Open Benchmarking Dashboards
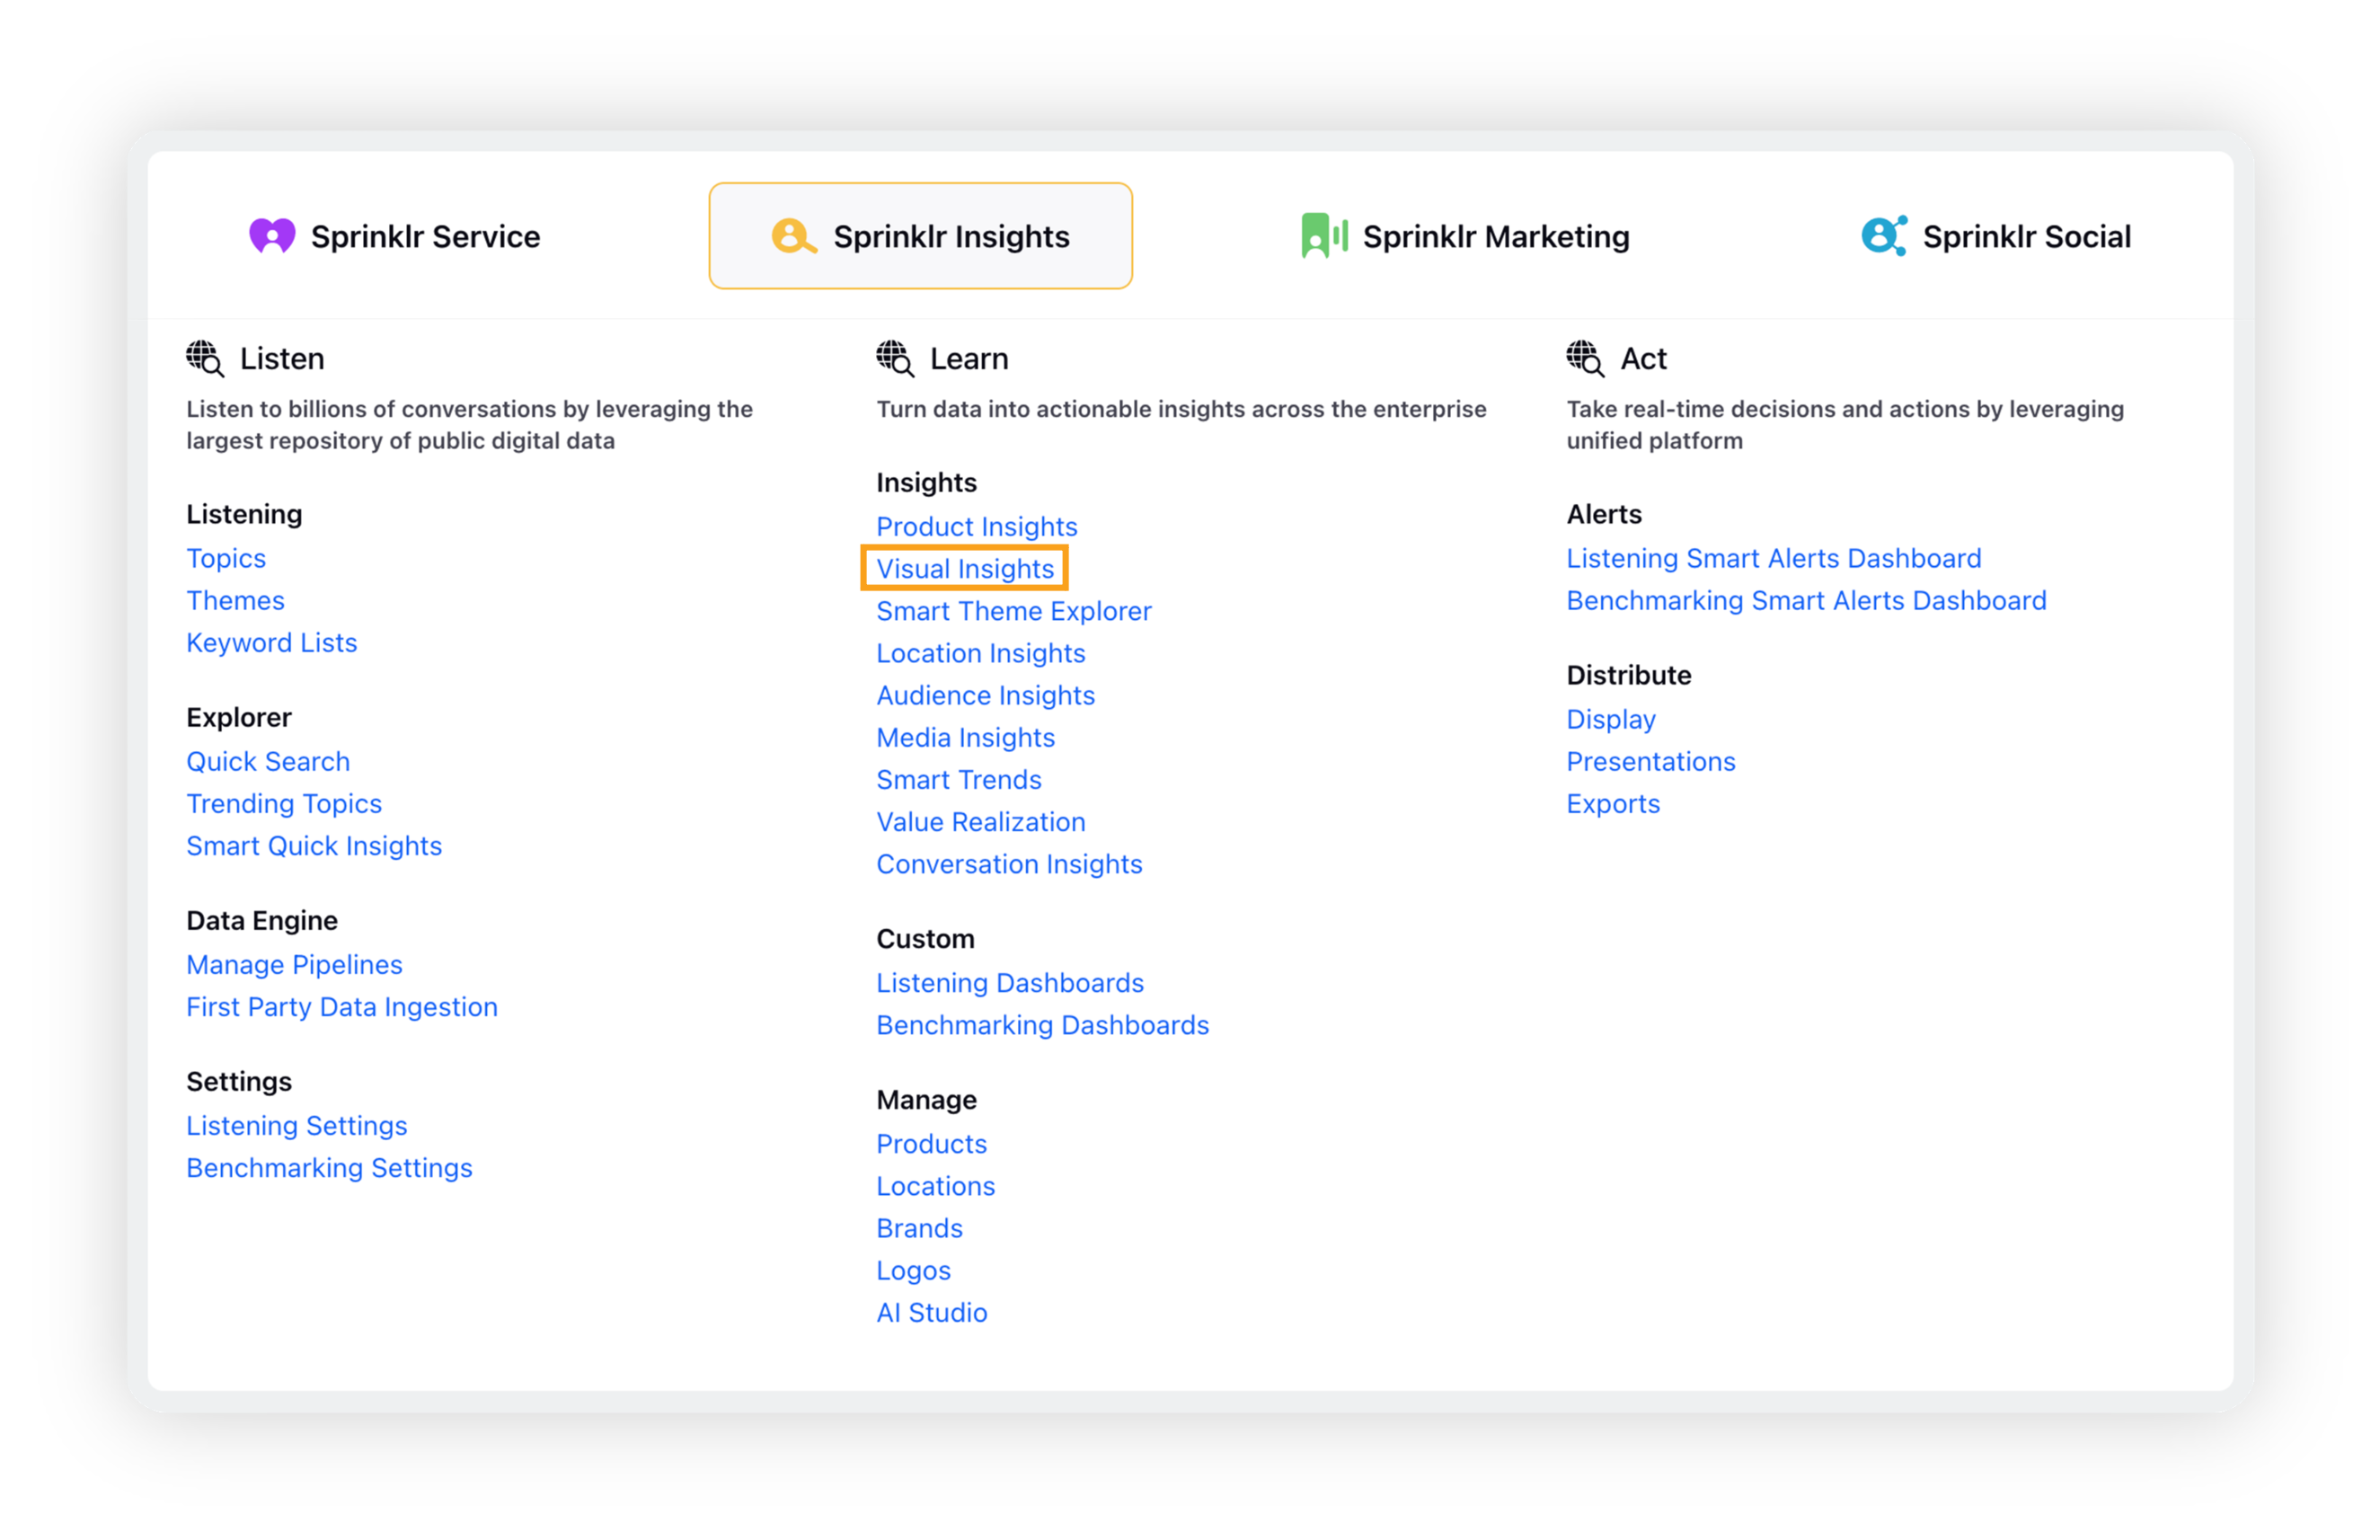Screen dimensions: 2380x1540 pyautogui.click(x=1043, y=1024)
